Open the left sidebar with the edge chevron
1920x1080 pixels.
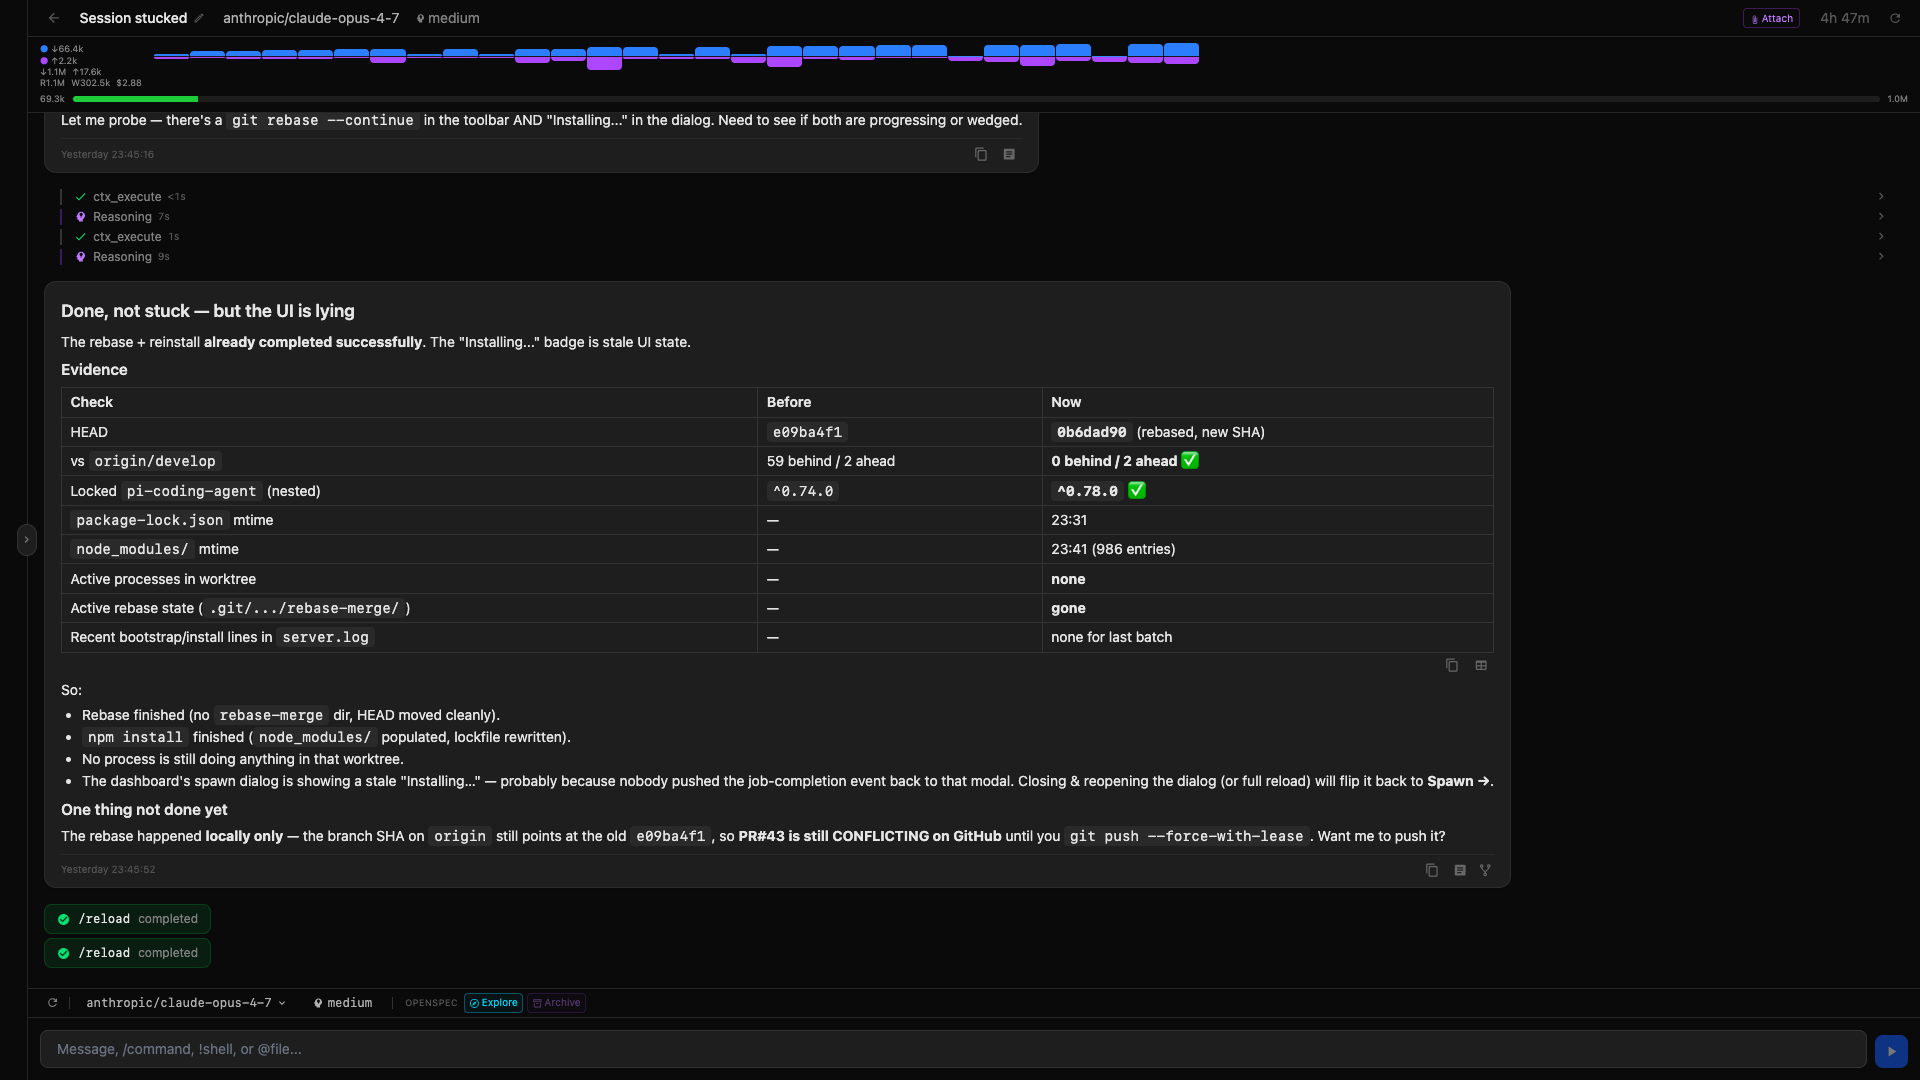(27, 540)
